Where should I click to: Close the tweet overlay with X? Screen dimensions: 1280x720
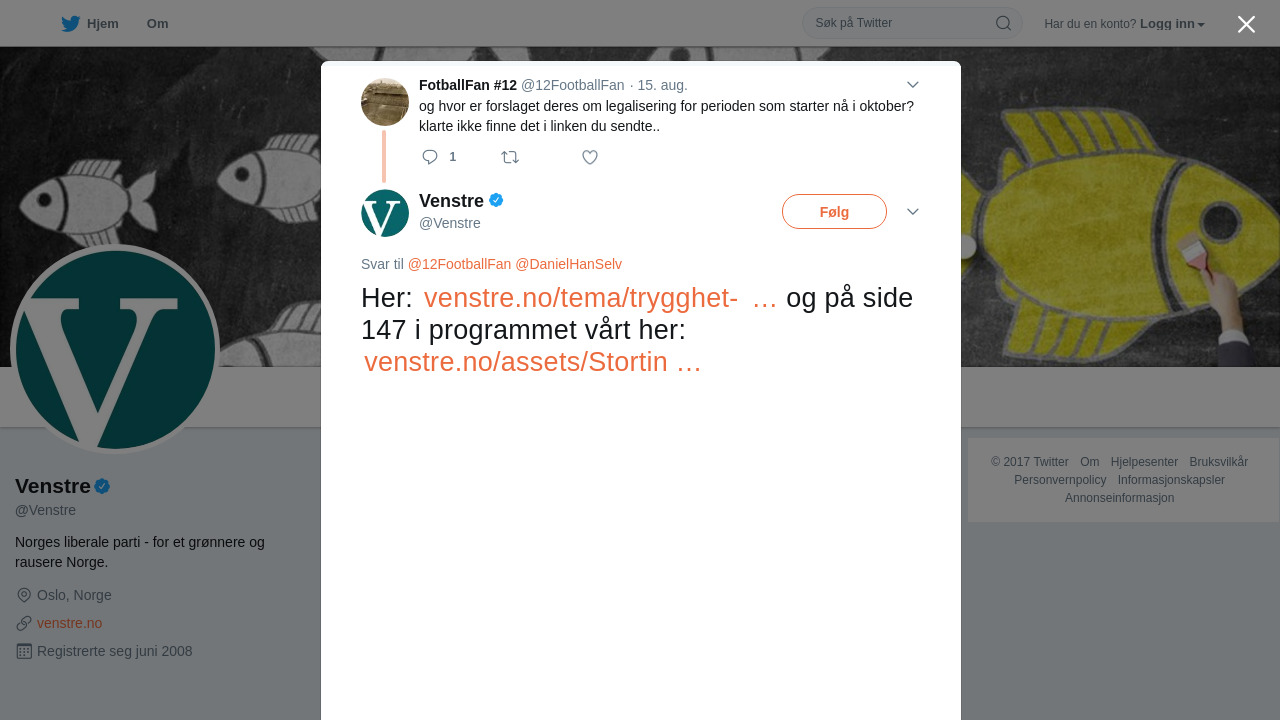click(1246, 24)
